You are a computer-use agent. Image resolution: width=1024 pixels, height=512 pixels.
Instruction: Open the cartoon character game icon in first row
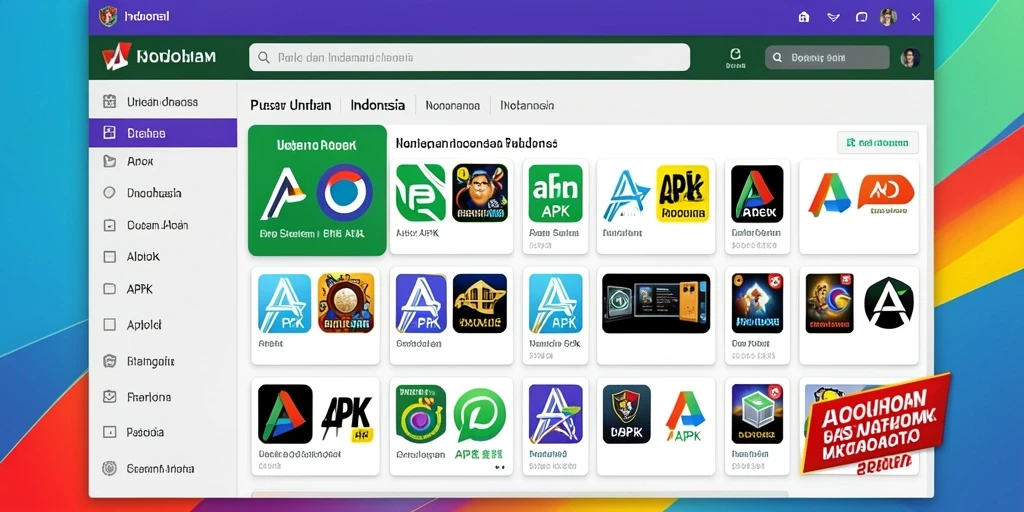tap(480, 193)
